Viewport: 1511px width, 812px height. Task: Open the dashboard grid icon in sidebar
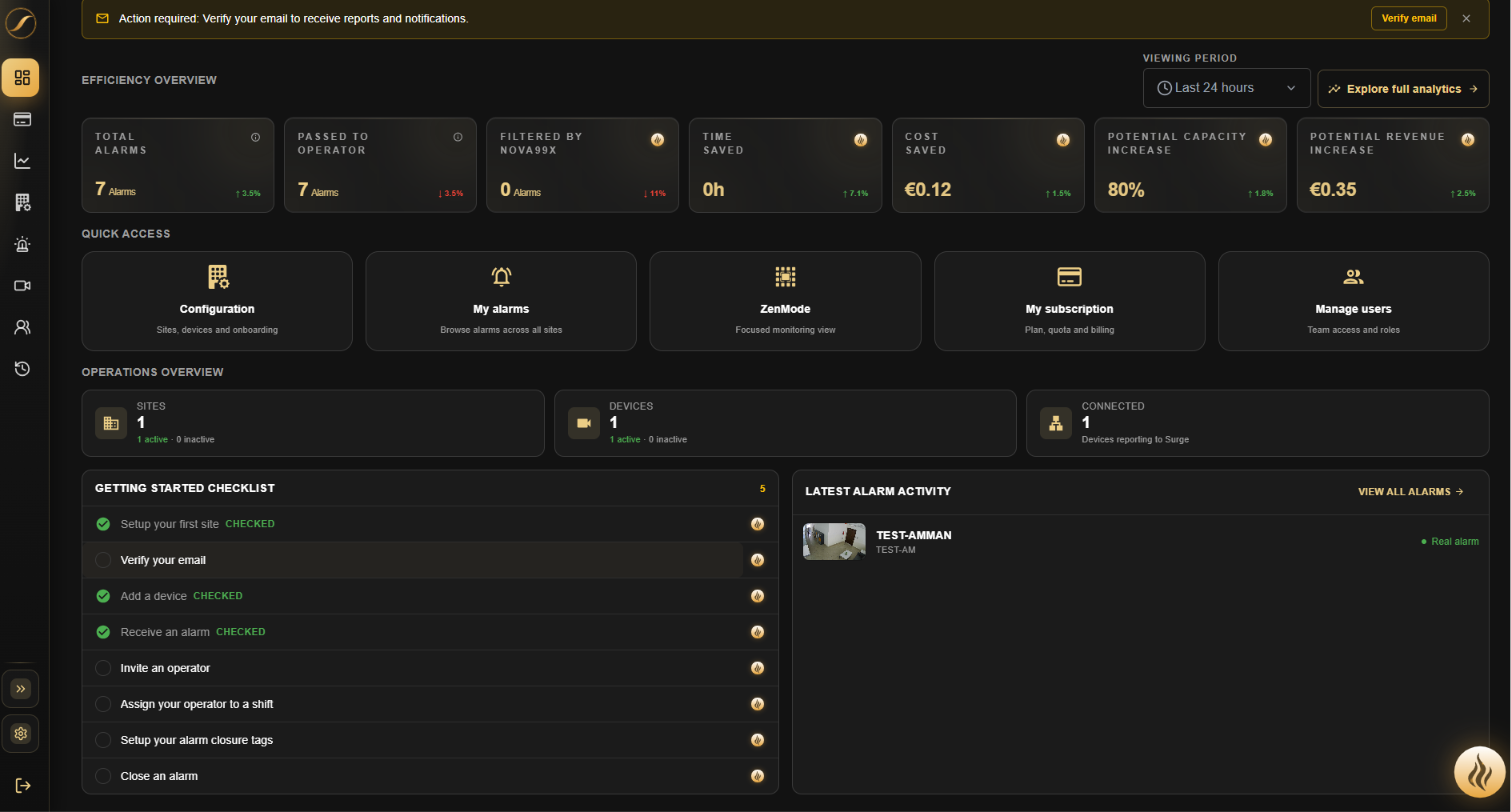21,78
